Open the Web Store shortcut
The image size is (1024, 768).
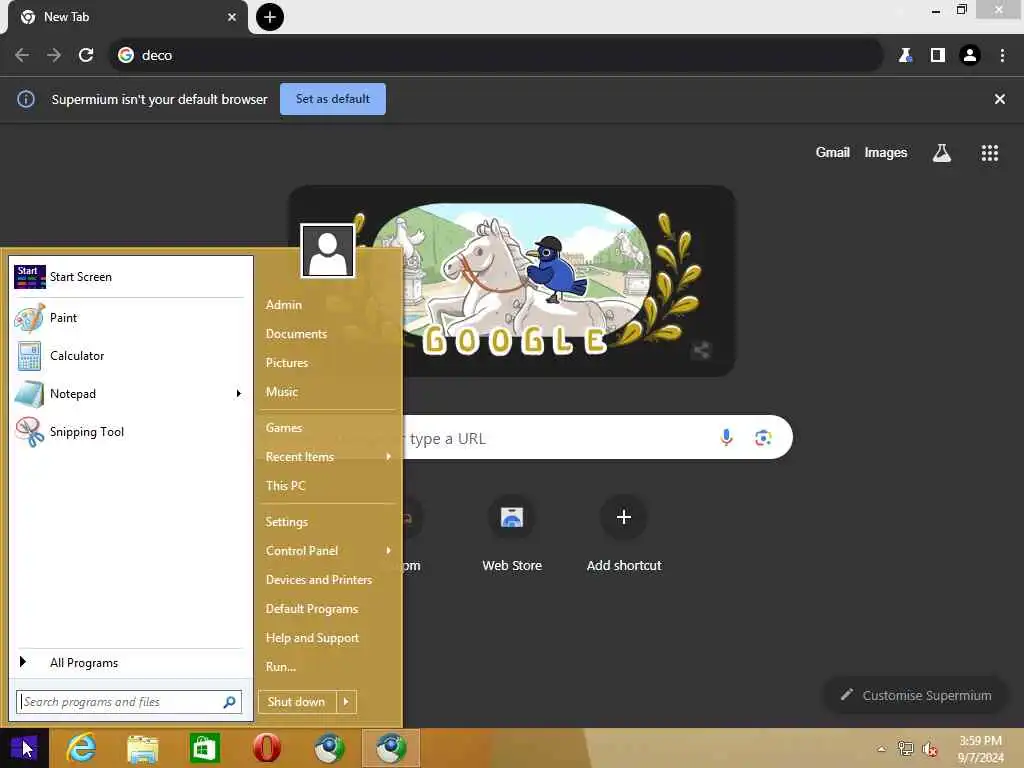(x=512, y=534)
